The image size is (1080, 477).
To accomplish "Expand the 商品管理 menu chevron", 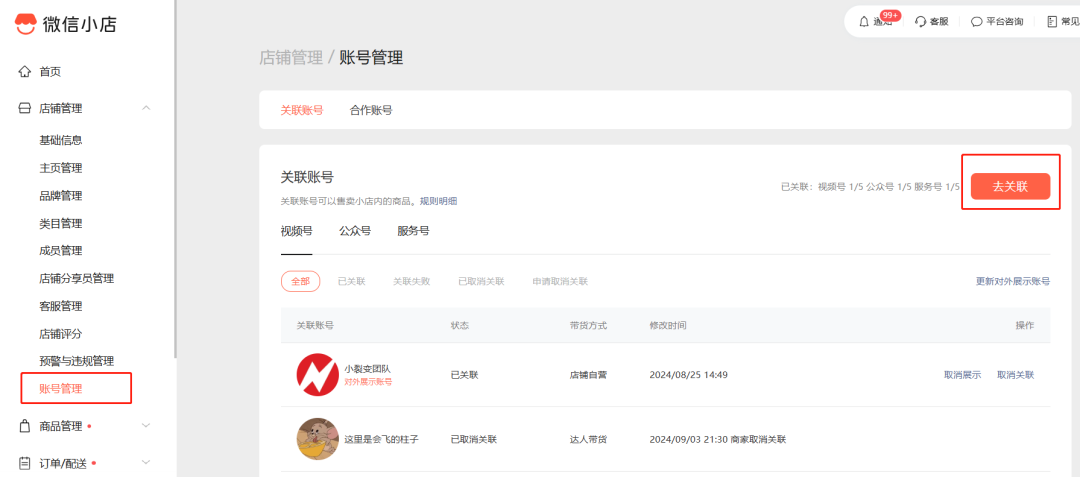I will [x=146, y=426].
